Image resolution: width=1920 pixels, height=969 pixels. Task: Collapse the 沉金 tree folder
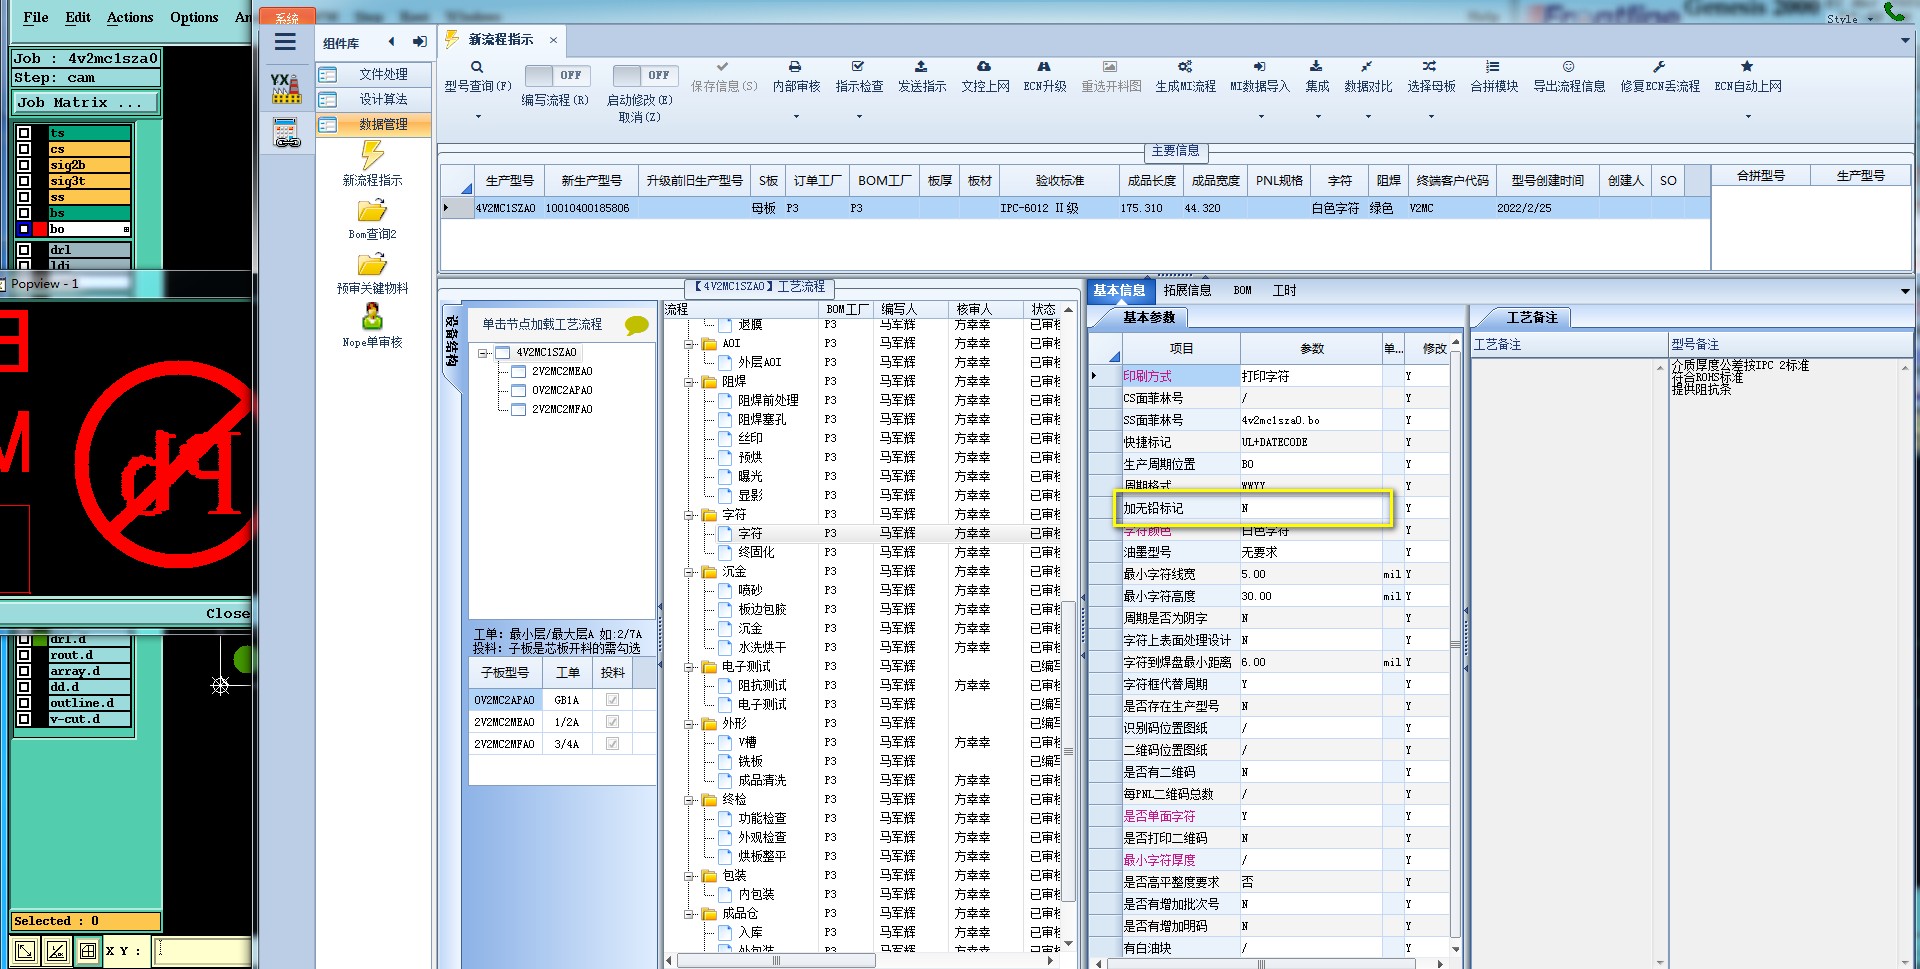pos(690,572)
